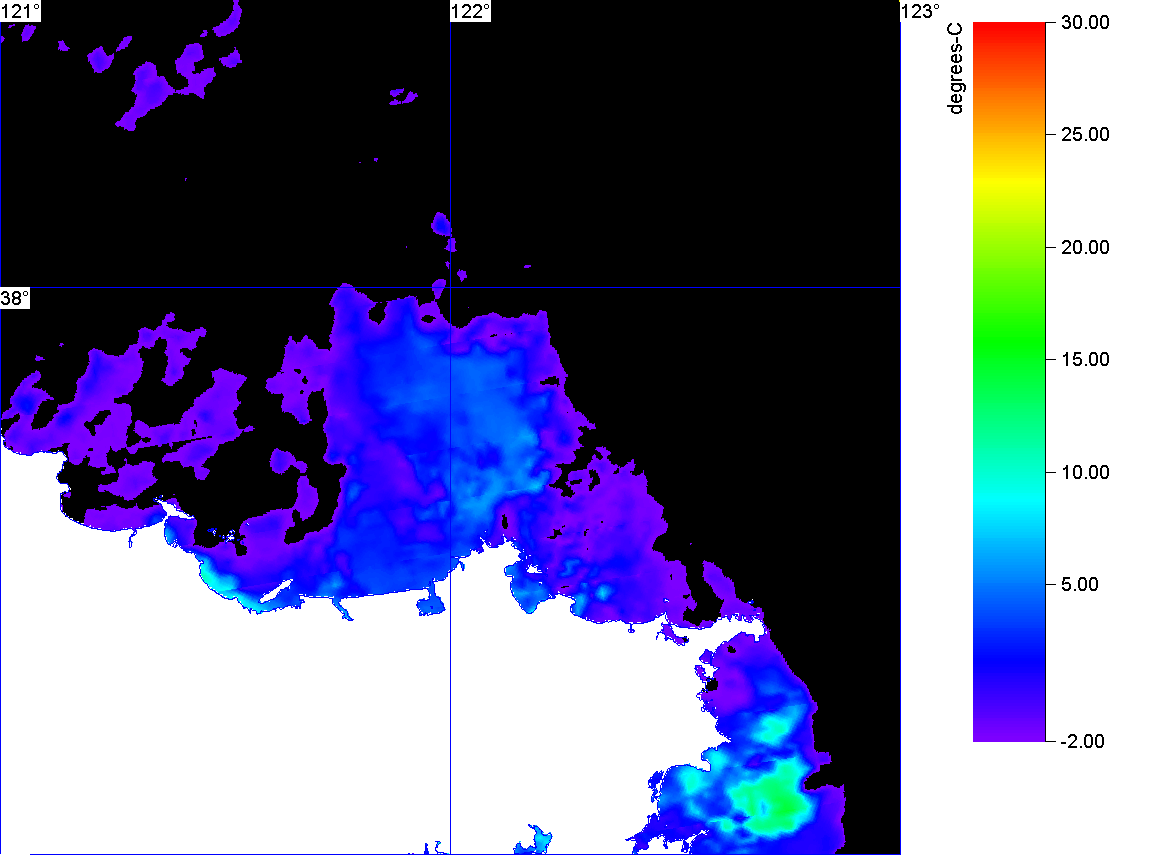This screenshot has height=855, width=1166.
Task: Click the 10.00 colorbar value
Action: pos(1085,472)
